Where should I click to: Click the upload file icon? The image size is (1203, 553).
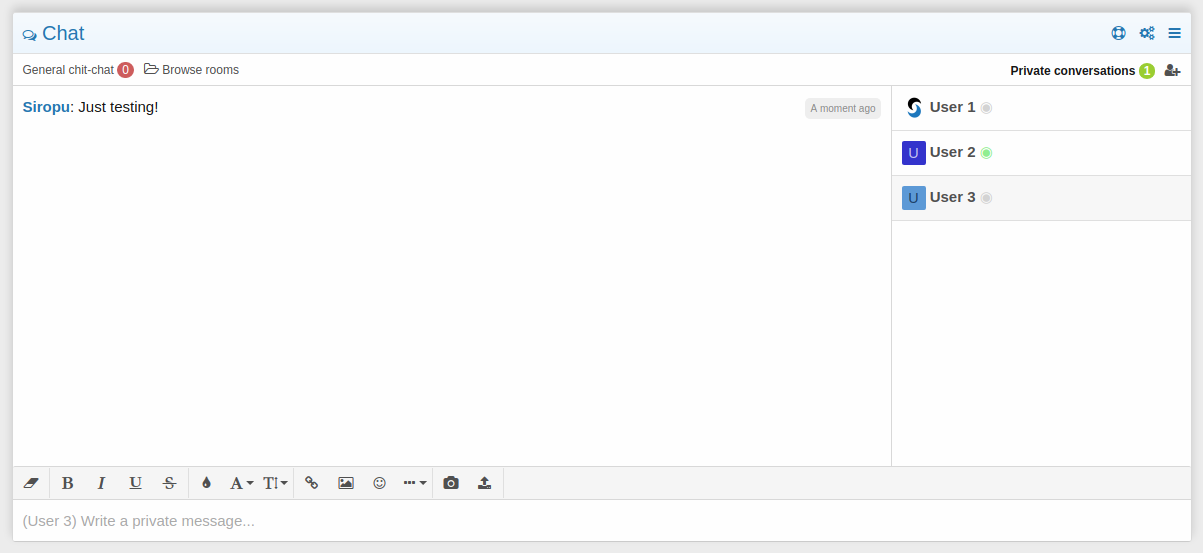pyautogui.click(x=484, y=483)
